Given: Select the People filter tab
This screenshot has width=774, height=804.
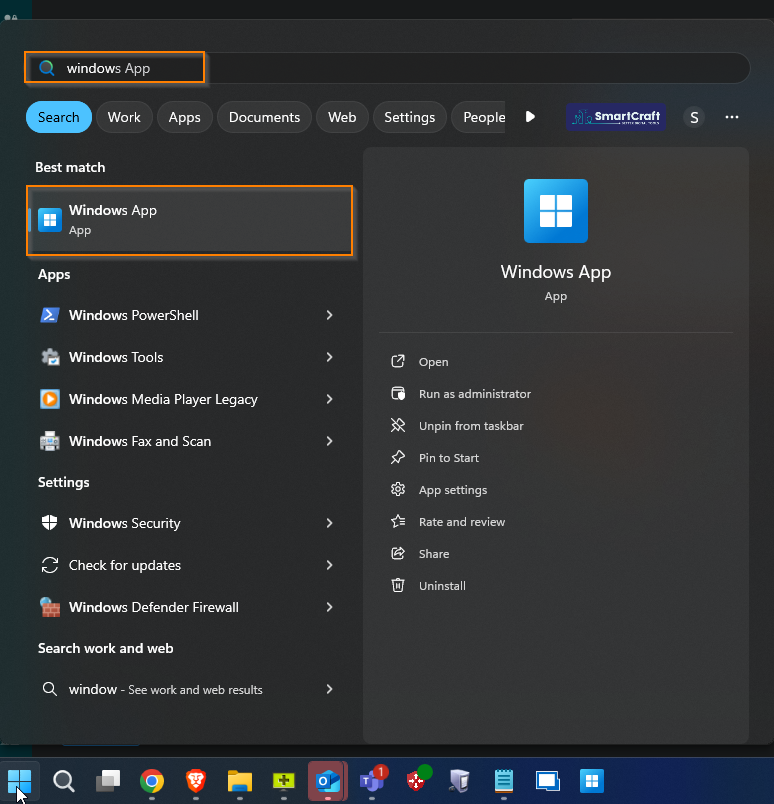Looking at the screenshot, I should click(x=480, y=117).
